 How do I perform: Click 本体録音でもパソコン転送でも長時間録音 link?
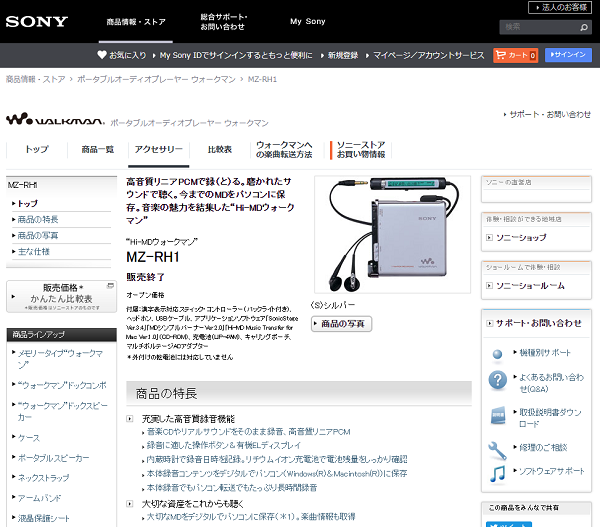[x=232, y=488]
